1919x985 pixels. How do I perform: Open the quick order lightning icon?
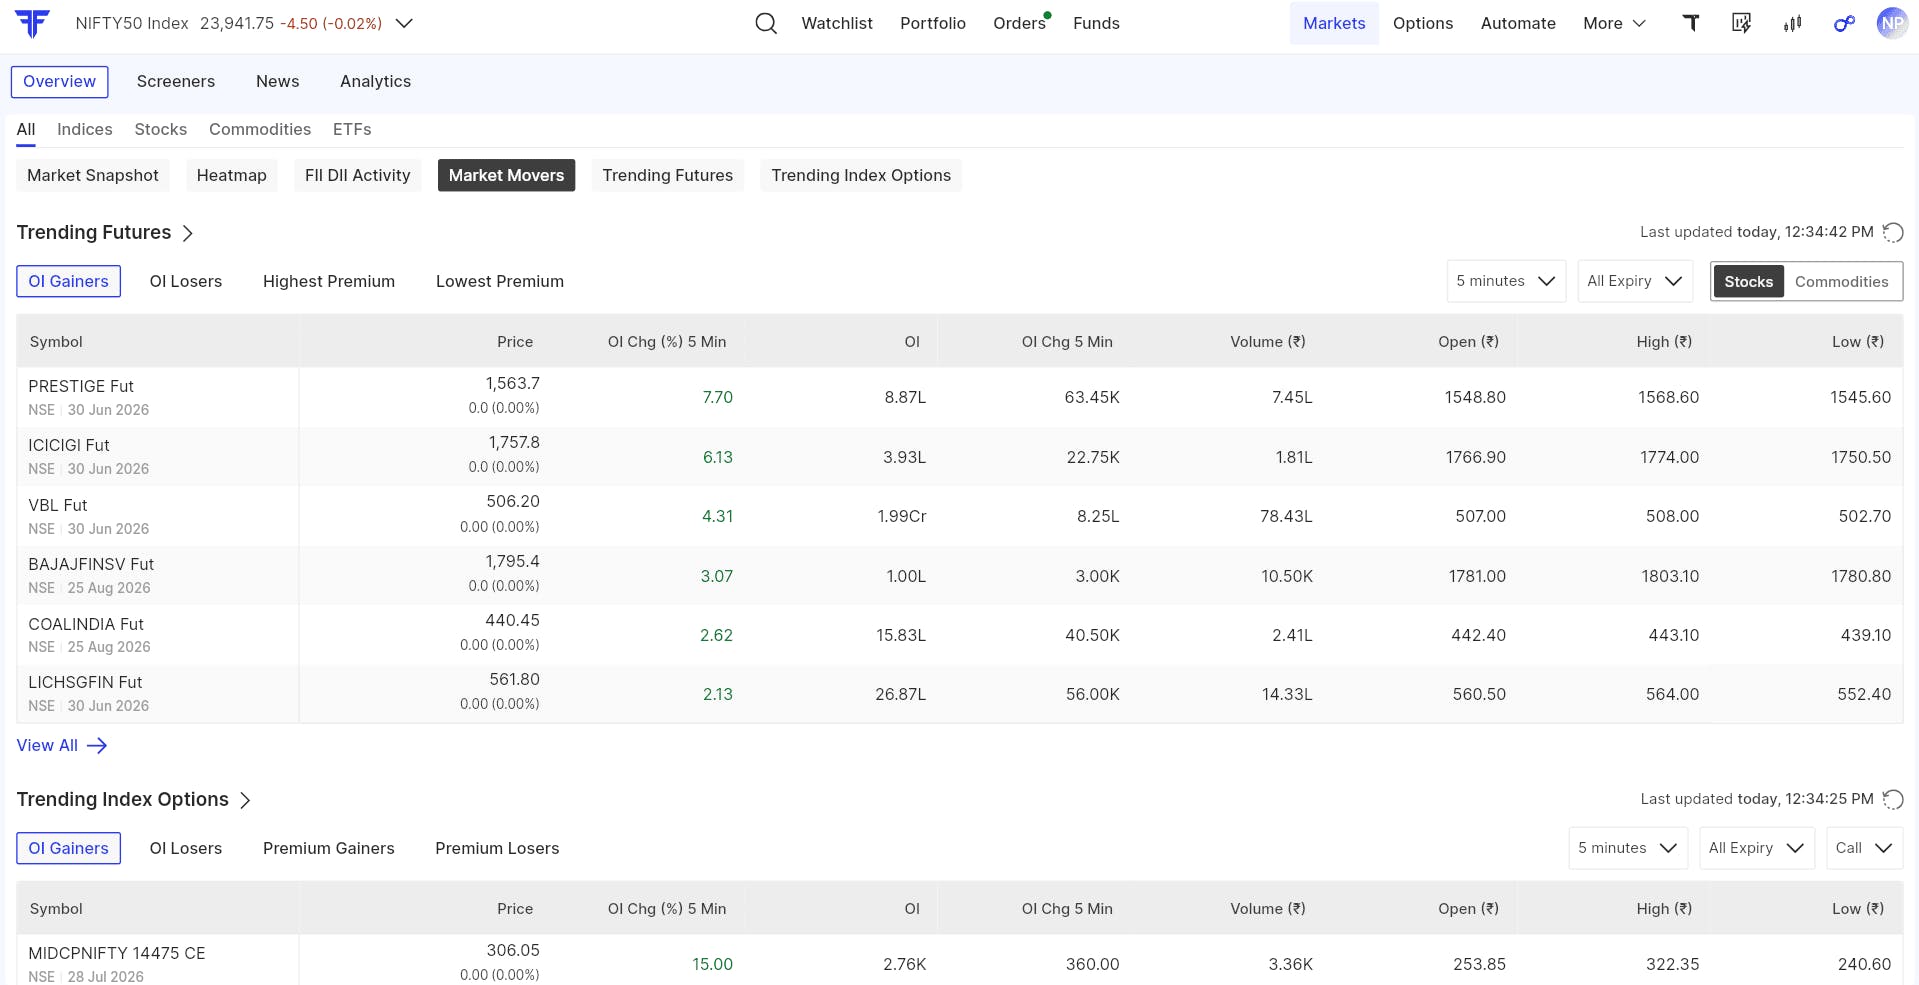(1742, 23)
